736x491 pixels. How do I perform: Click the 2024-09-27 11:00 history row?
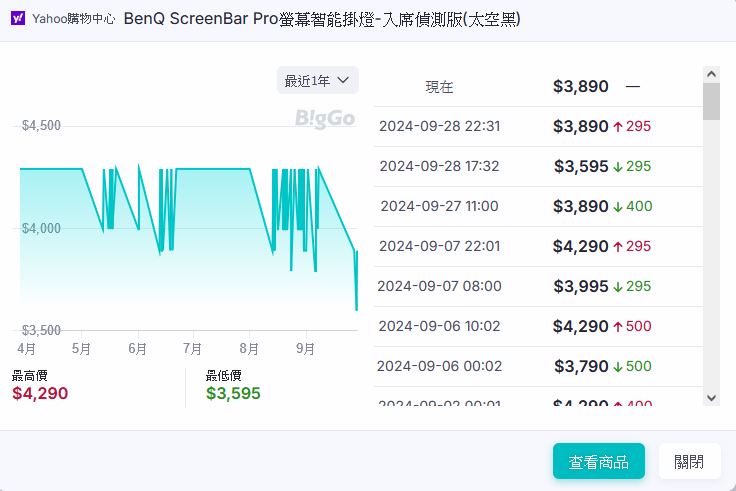coord(538,206)
